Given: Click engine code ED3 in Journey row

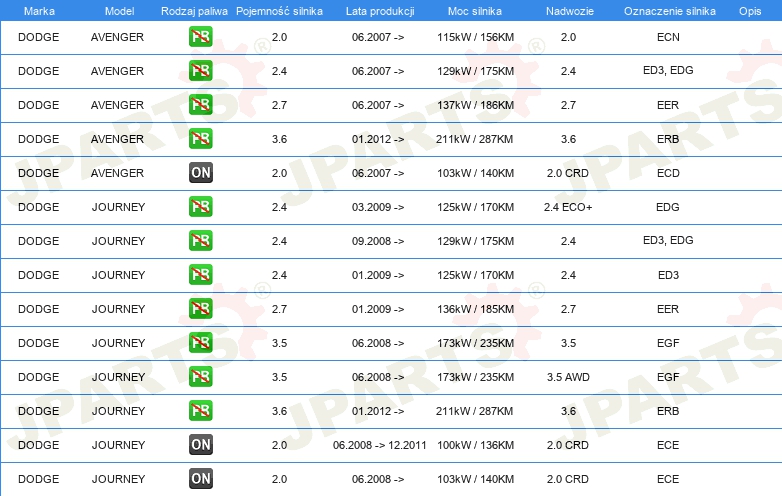Looking at the screenshot, I should (x=668, y=275).
